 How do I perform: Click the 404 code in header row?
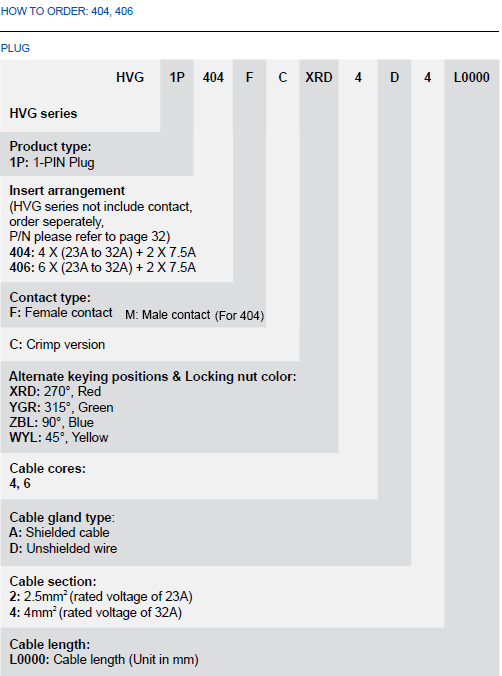(213, 77)
